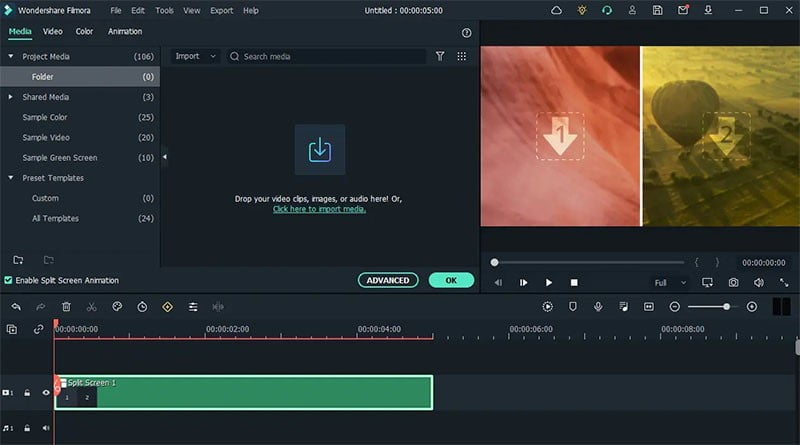Open the user account icon
The image size is (800, 445).
pyautogui.click(x=632, y=10)
